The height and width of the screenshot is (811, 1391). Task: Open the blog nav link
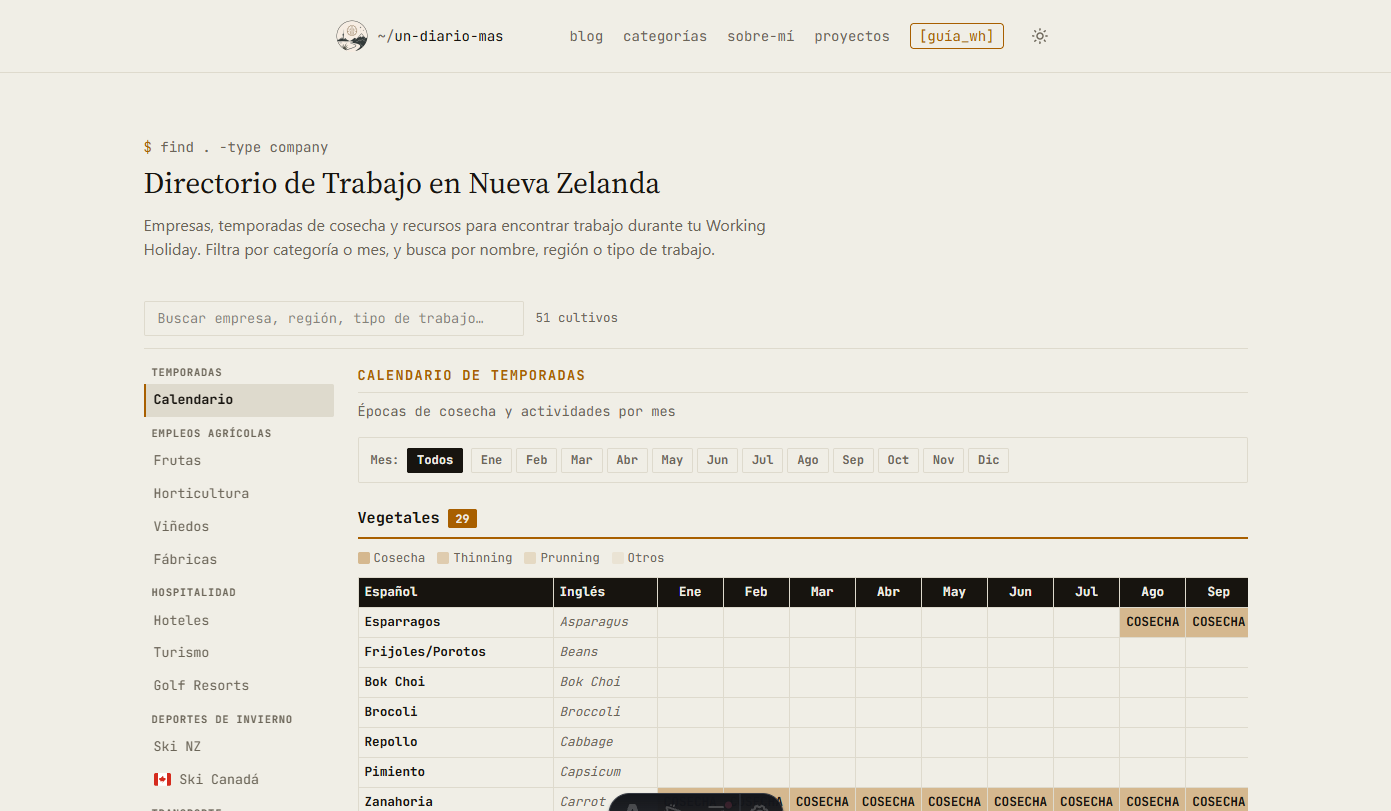point(586,36)
